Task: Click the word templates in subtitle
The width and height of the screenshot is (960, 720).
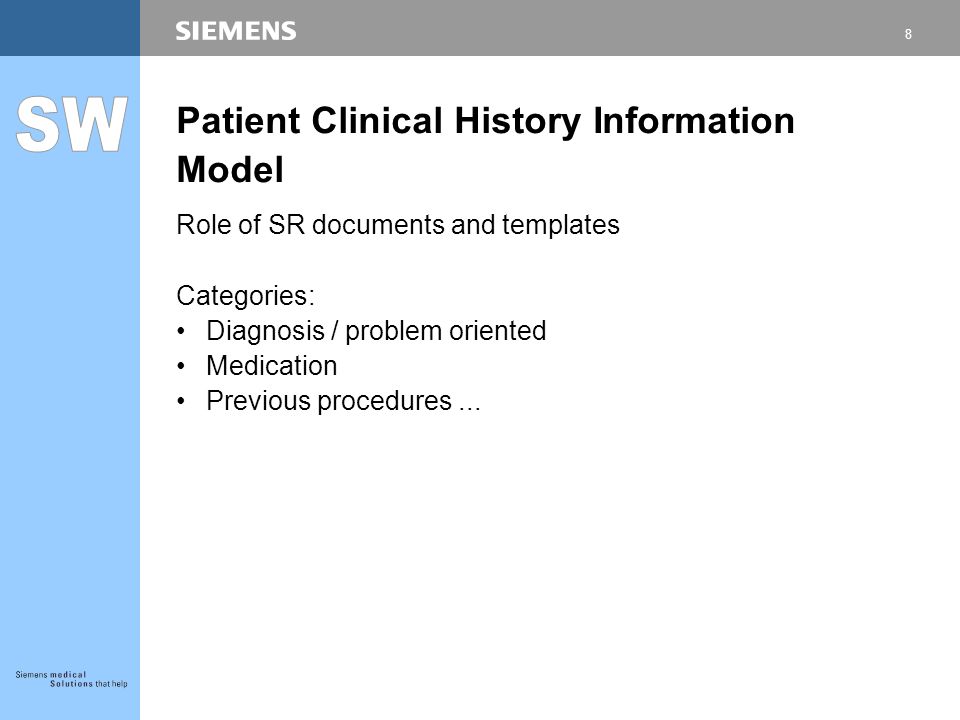Action: click(561, 225)
